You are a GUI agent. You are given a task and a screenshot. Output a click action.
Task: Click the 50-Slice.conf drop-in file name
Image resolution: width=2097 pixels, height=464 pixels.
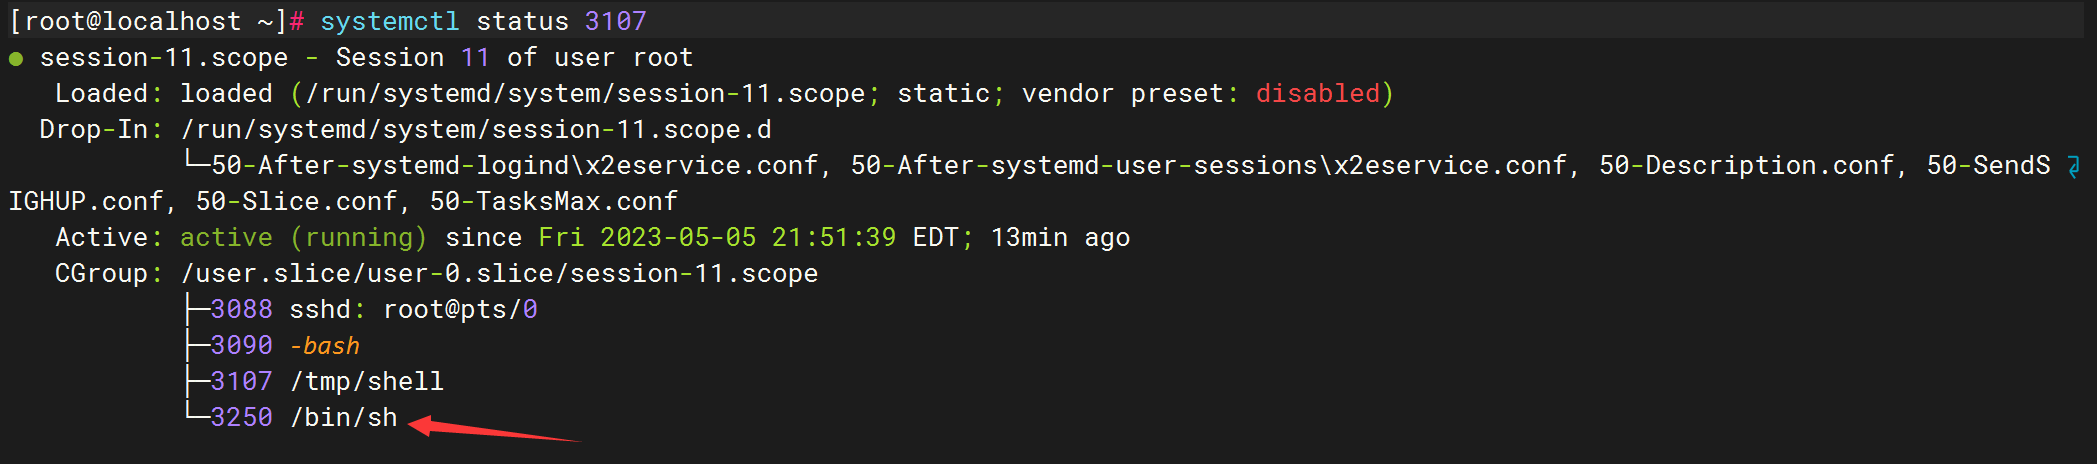point(296,201)
